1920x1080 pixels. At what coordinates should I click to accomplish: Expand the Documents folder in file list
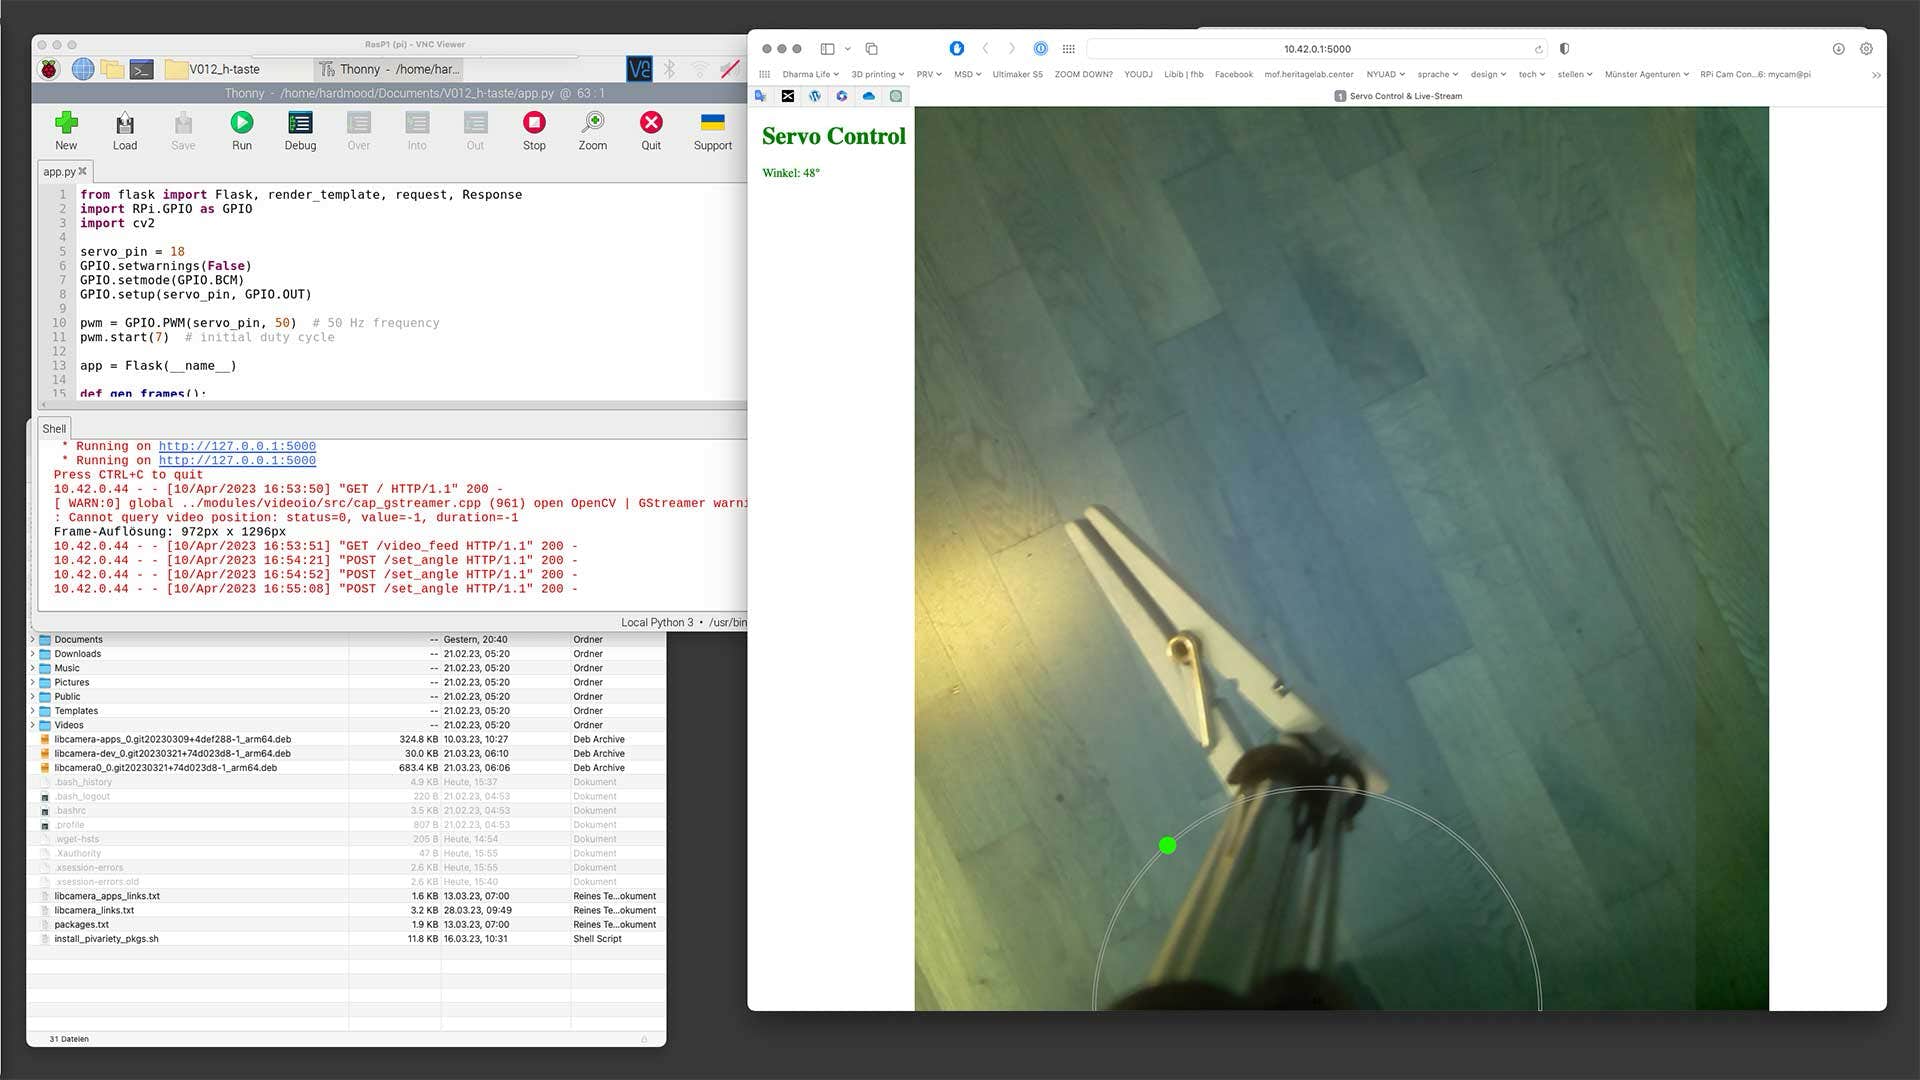(x=33, y=639)
